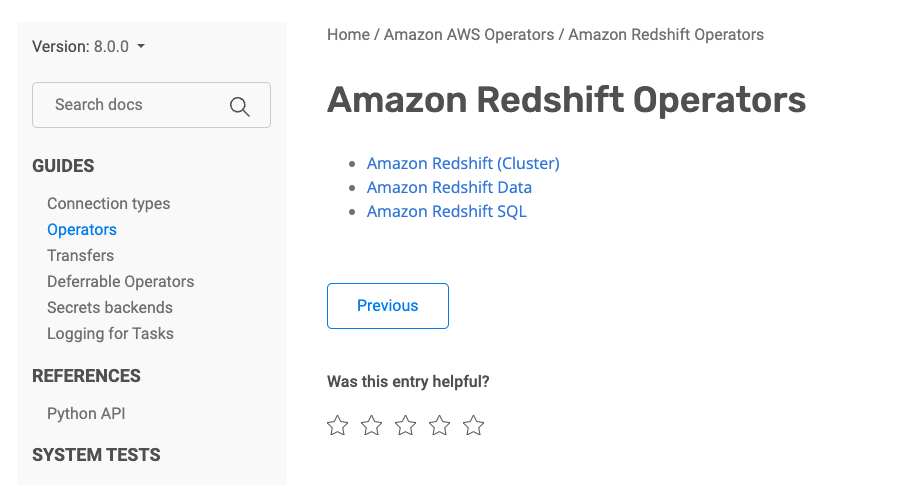Go to Amazon AWS Operators breadcrumb

coord(468,35)
